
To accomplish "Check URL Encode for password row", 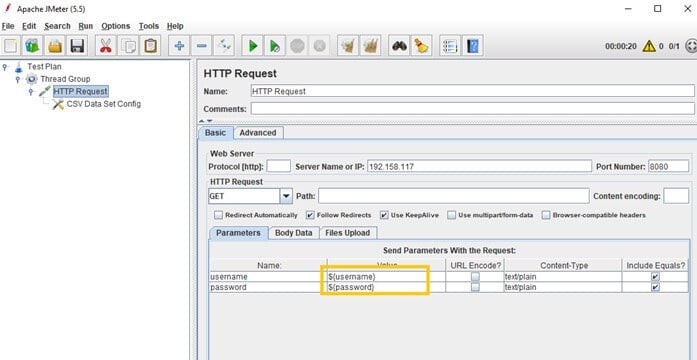I will click(x=476, y=287).
